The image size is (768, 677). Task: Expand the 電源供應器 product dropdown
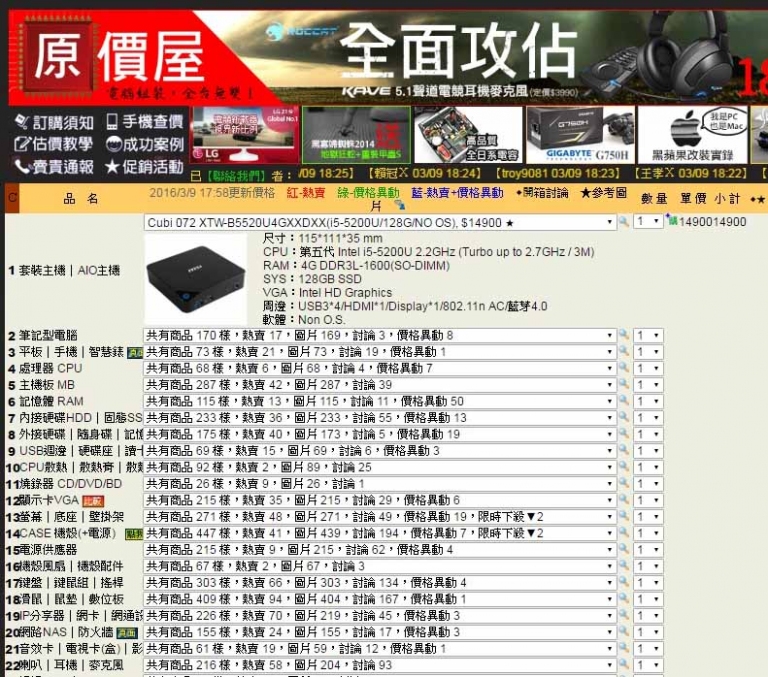click(x=380, y=550)
